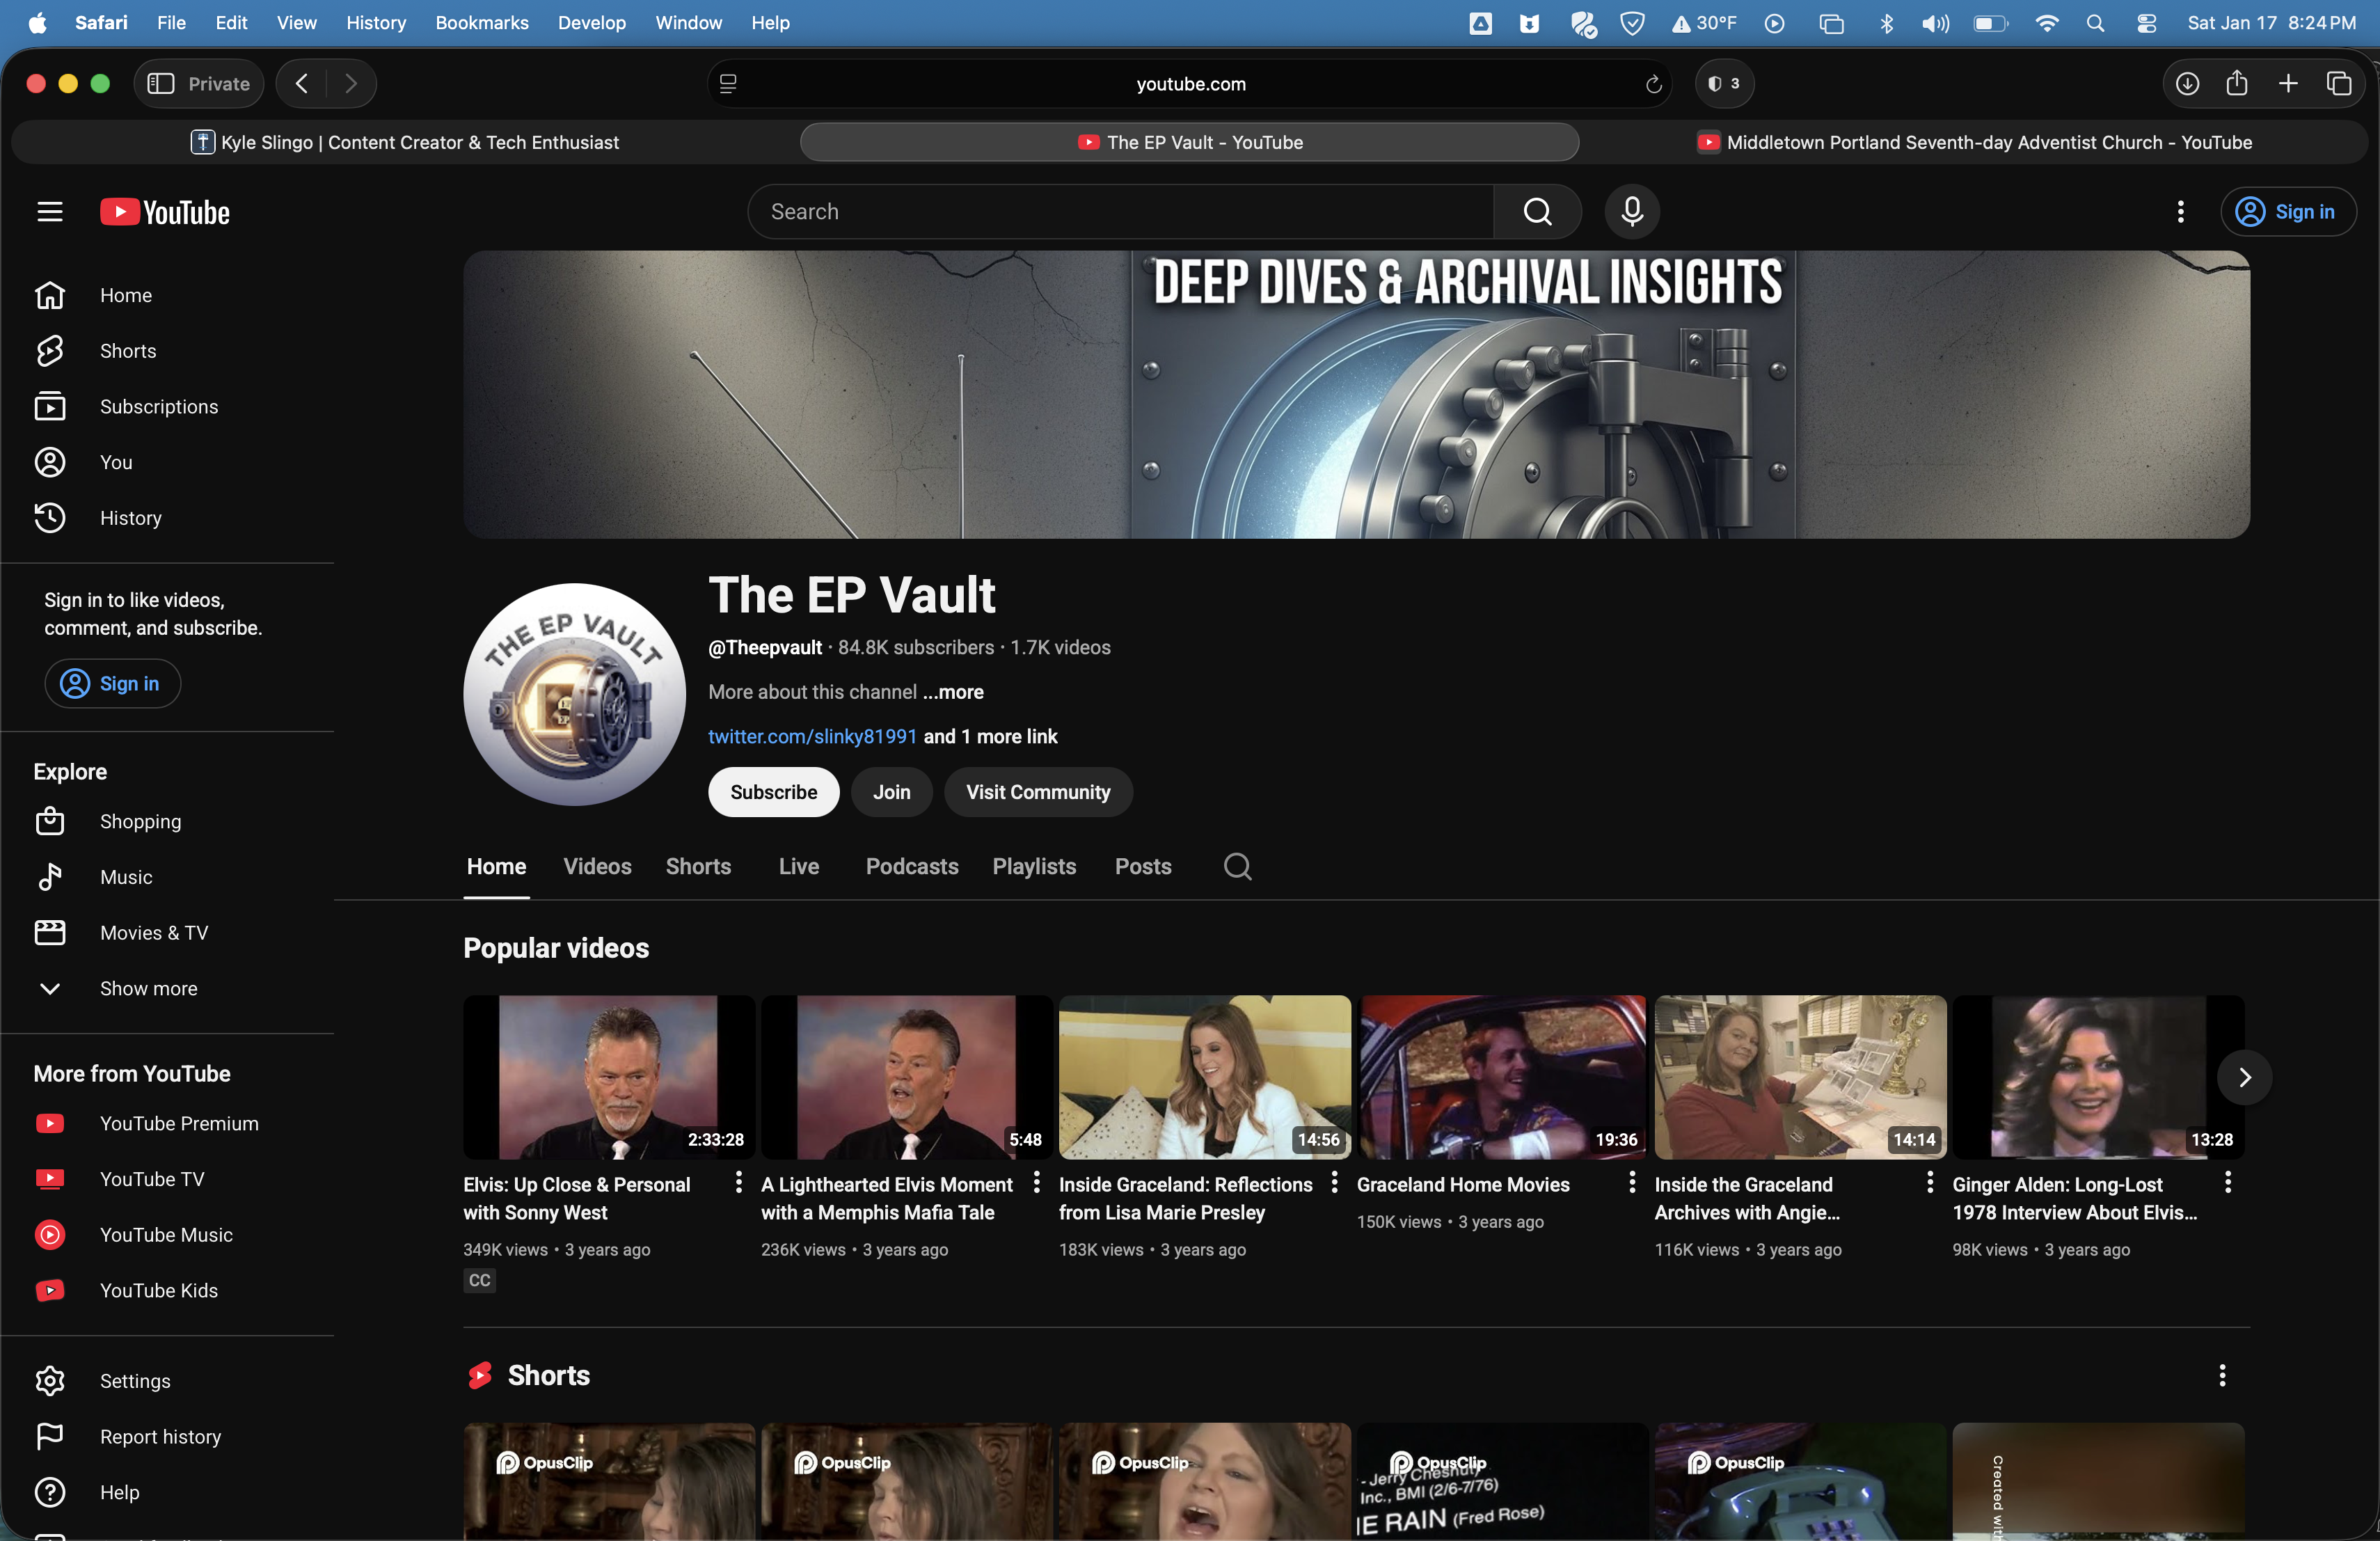Open macOS Control Center in menu bar
The width and height of the screenshot is (2380, 1541).
click(2146, 23)
